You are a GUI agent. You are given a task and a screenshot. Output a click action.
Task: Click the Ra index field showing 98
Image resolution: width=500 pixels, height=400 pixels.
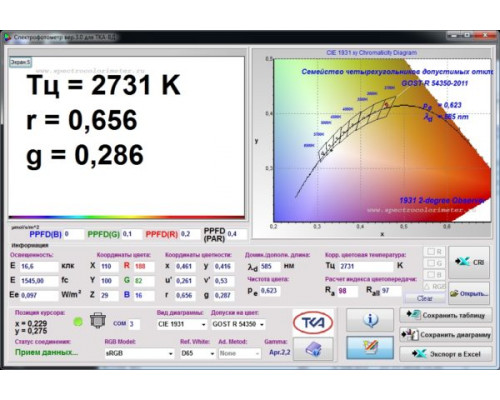tap(348, 291)
